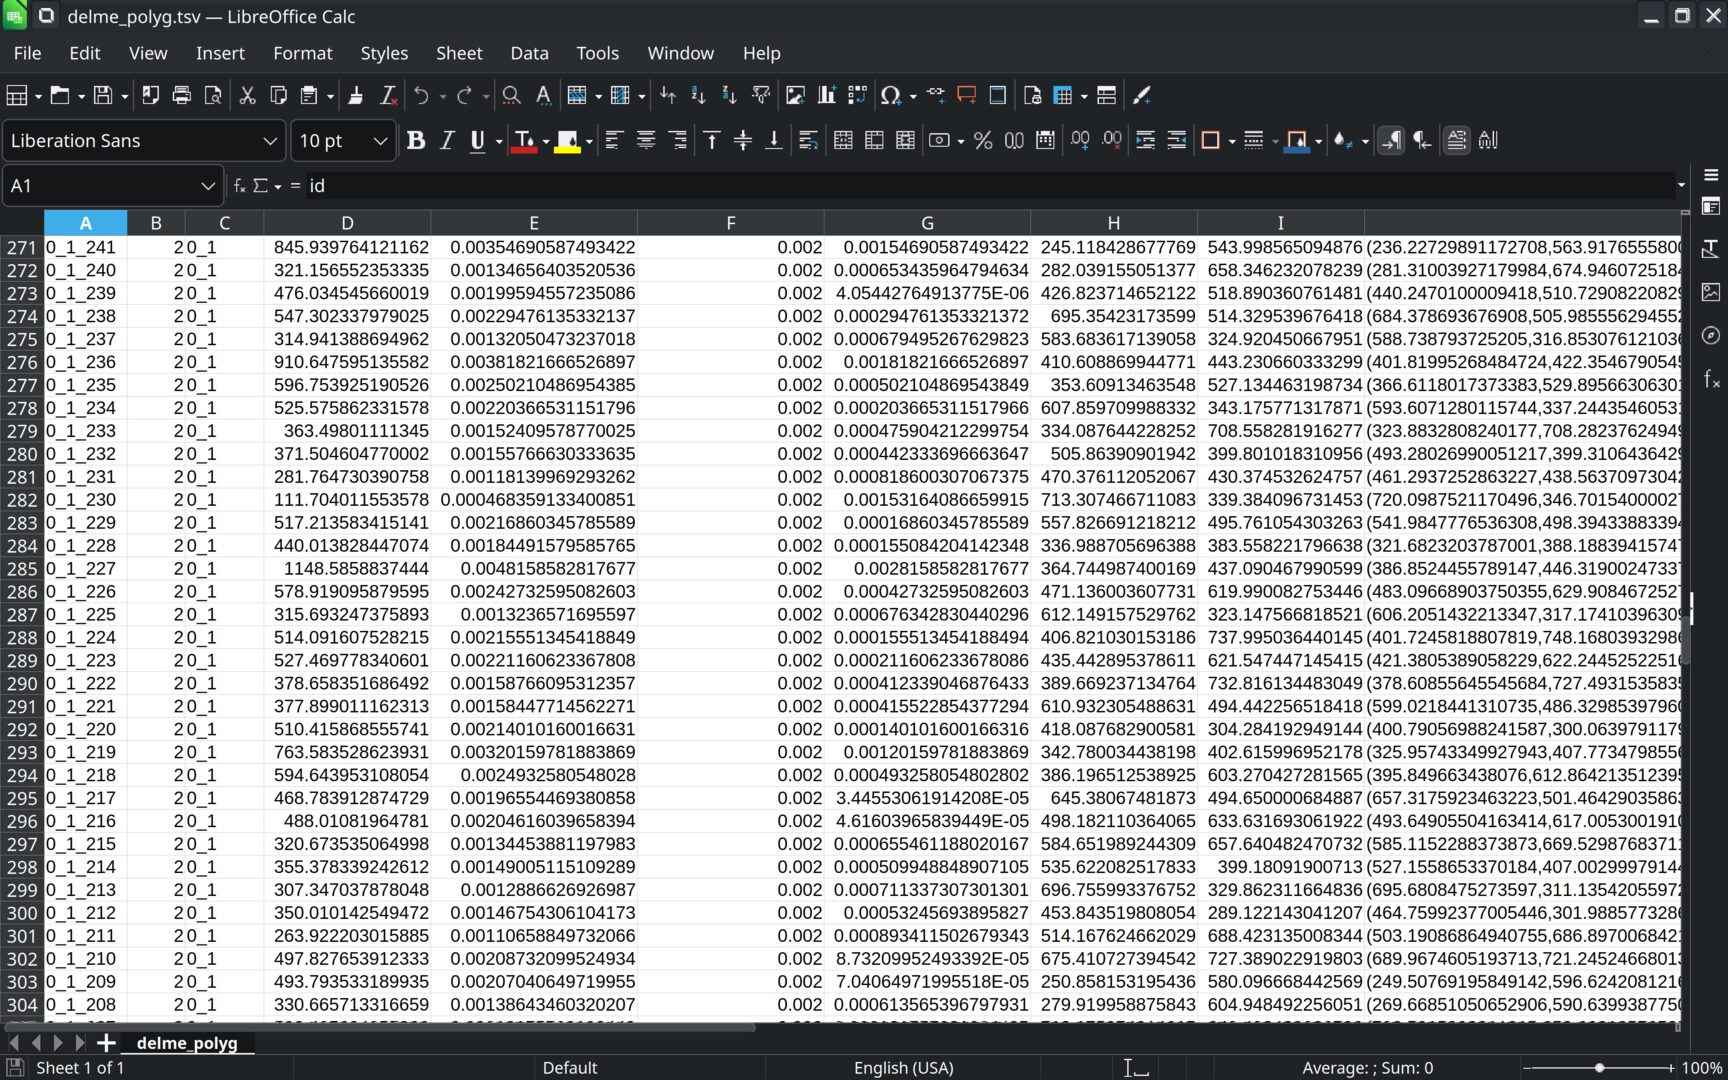The height and width of the screenshot is (1080, 1728).
Task: Toggle Italic formatting
Action: point(447,141)
